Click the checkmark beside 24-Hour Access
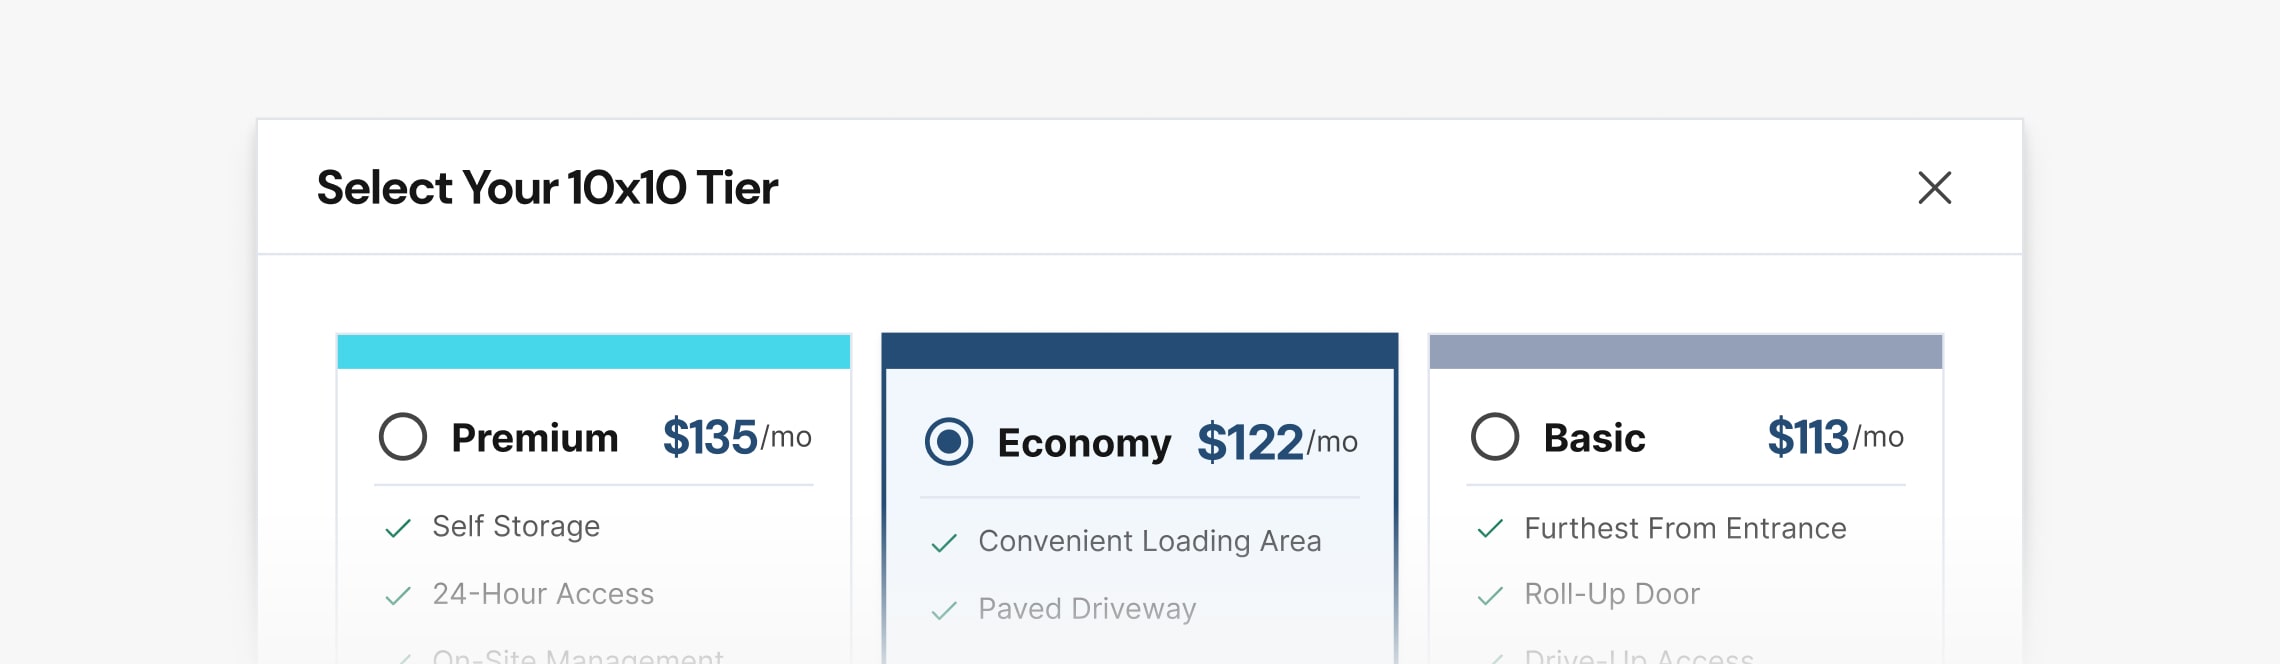Image resolution: width=2280 pixels, height=664 pixels. (x=398, y=596)
